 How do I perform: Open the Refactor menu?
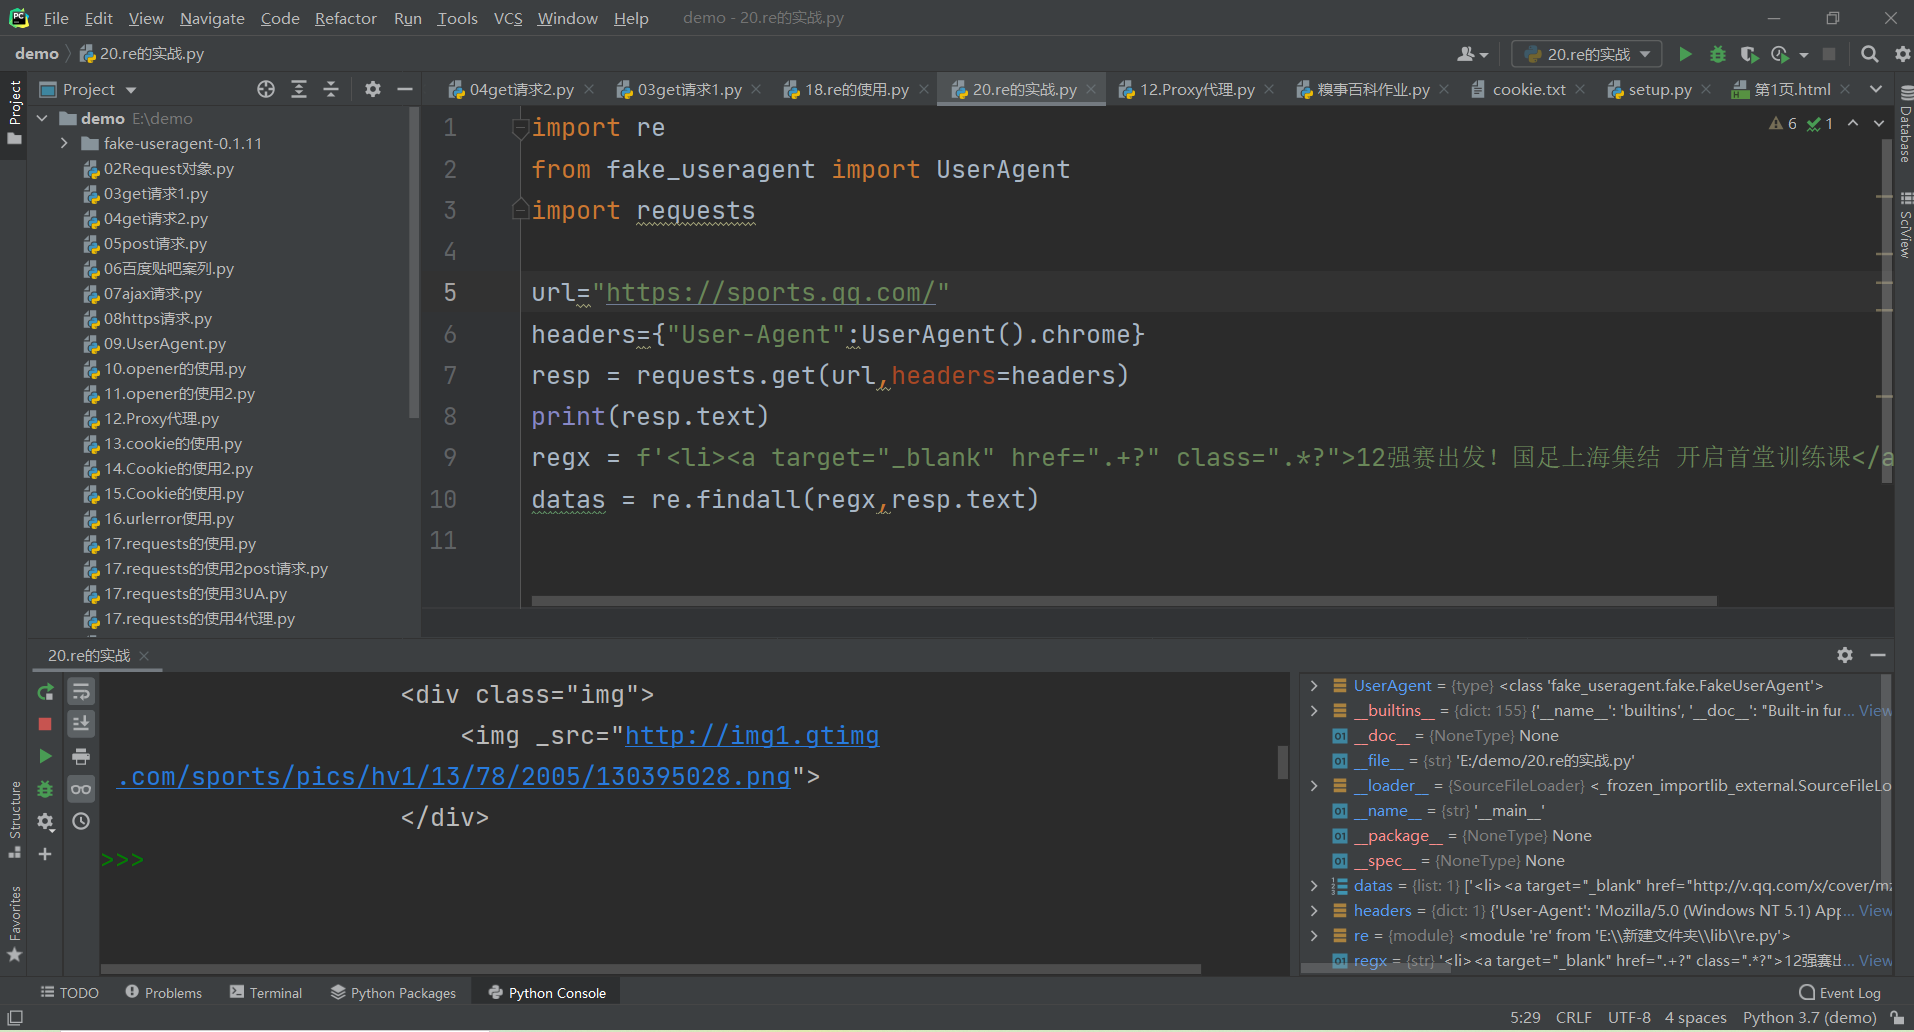[345, 18]
